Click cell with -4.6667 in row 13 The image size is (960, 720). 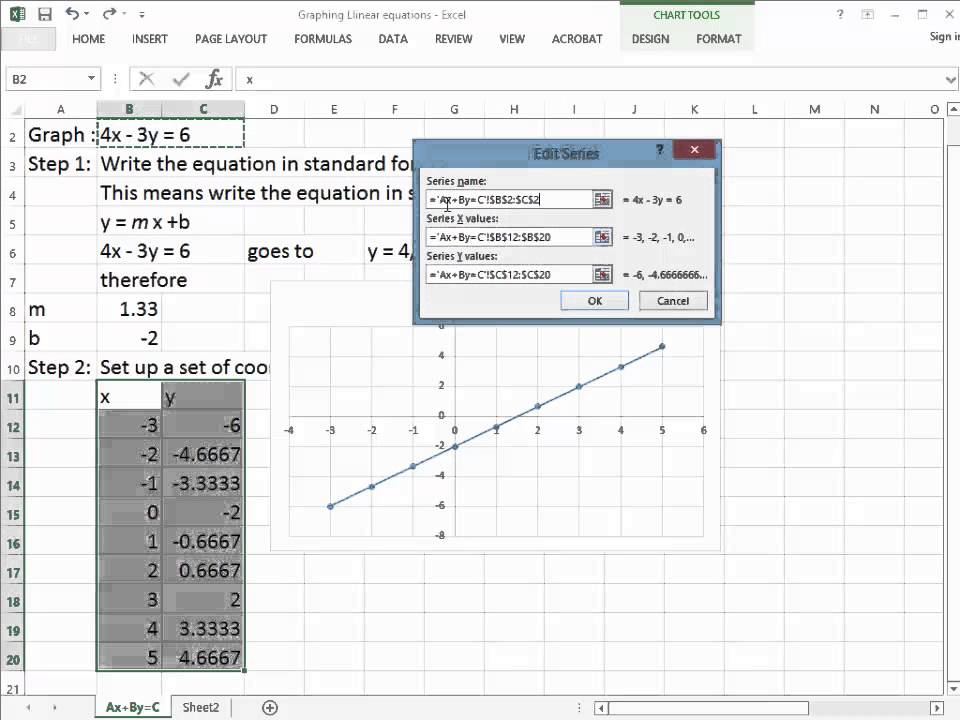click(203, 455)
